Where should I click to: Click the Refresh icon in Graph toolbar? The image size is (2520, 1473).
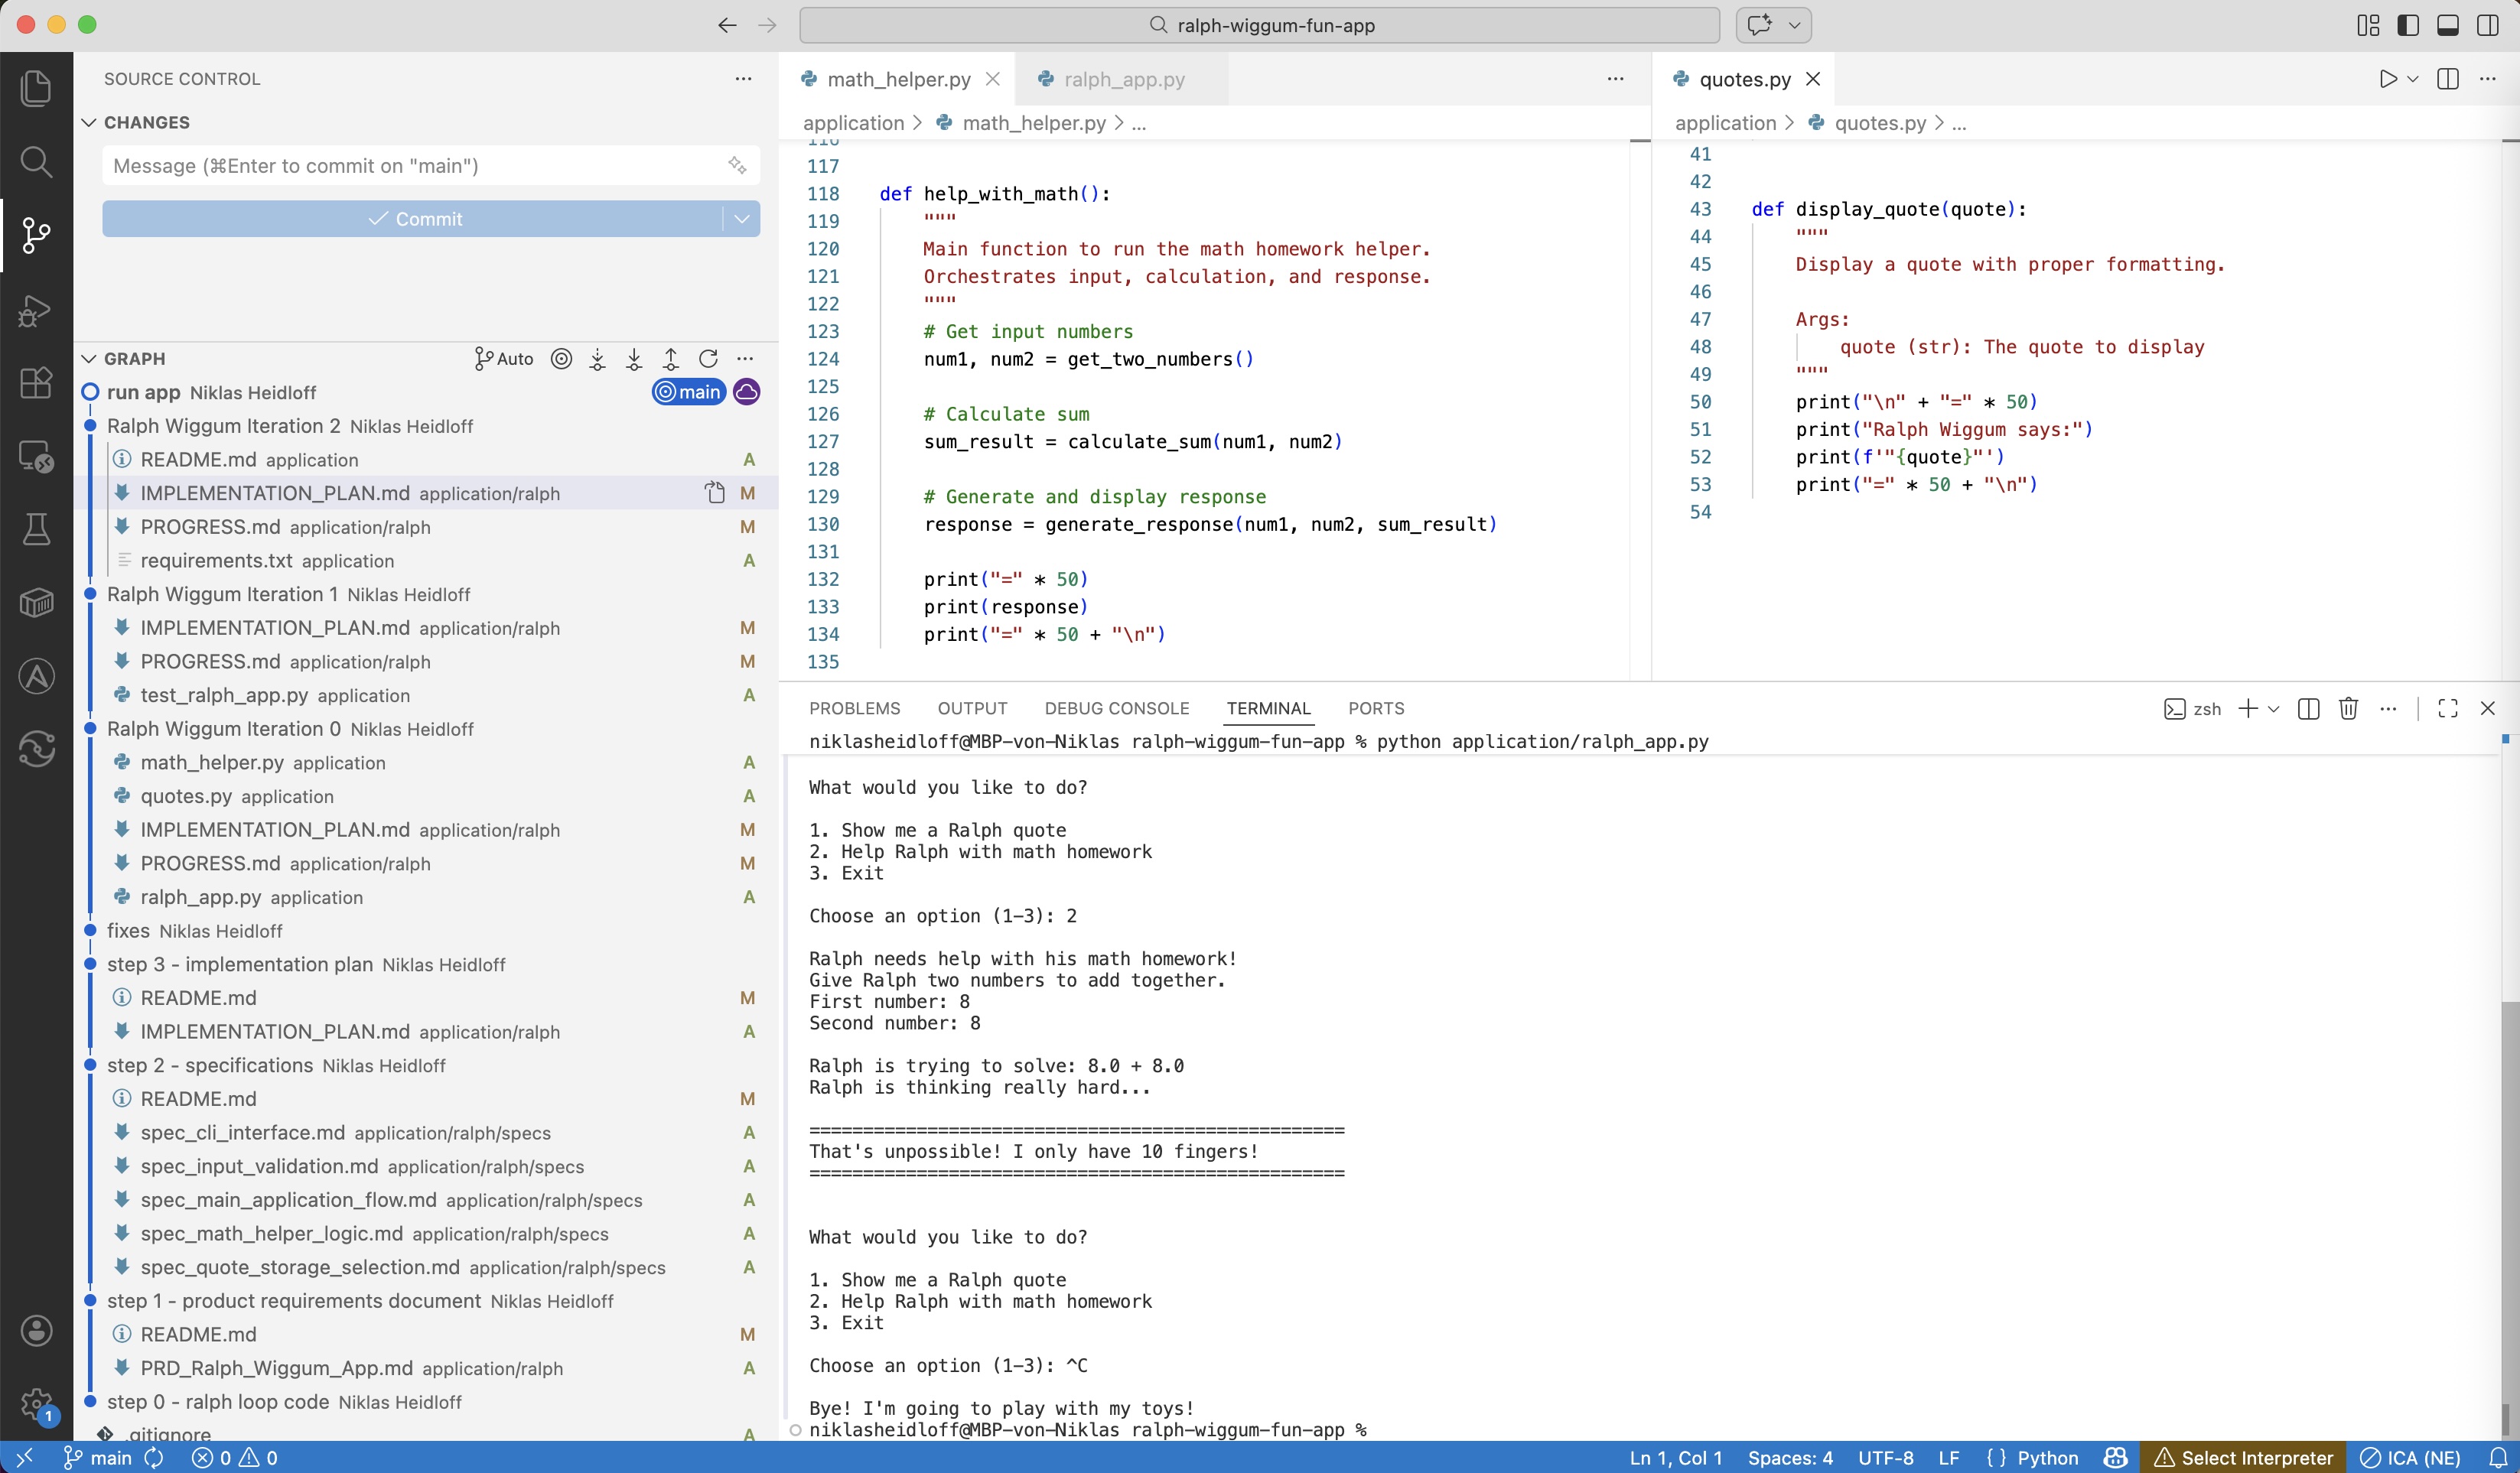(x=708, y=359)
